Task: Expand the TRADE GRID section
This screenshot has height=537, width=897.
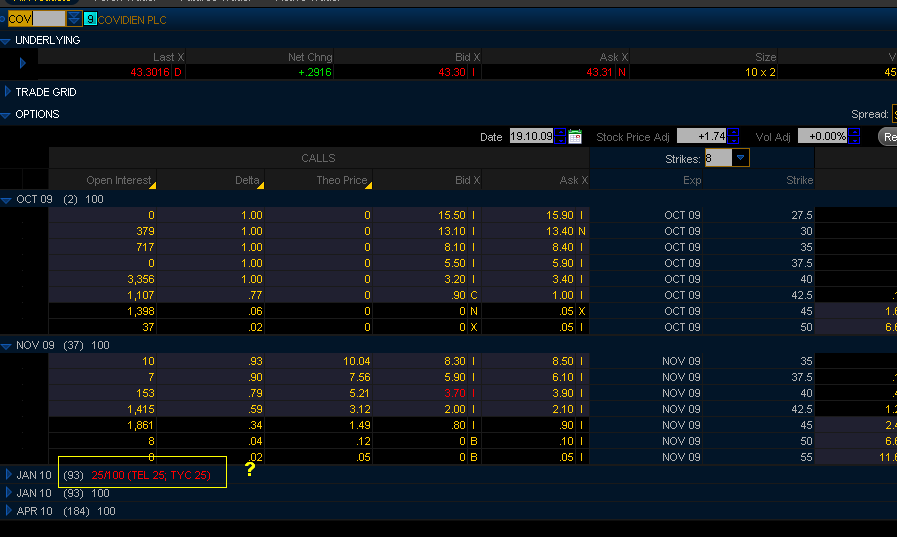Action: pos(7,92)
